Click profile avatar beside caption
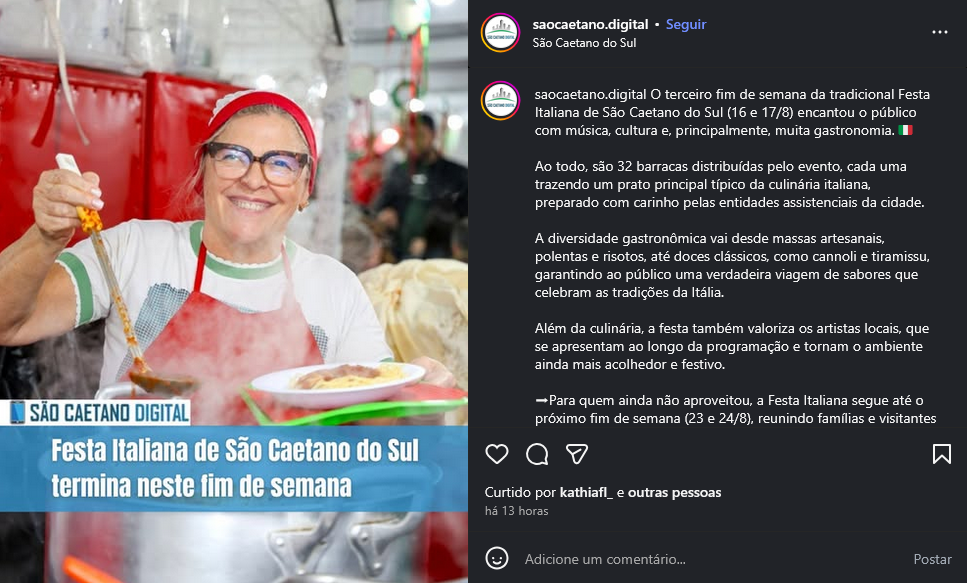The height and width of the screenshot is (583, 967). 500,101
